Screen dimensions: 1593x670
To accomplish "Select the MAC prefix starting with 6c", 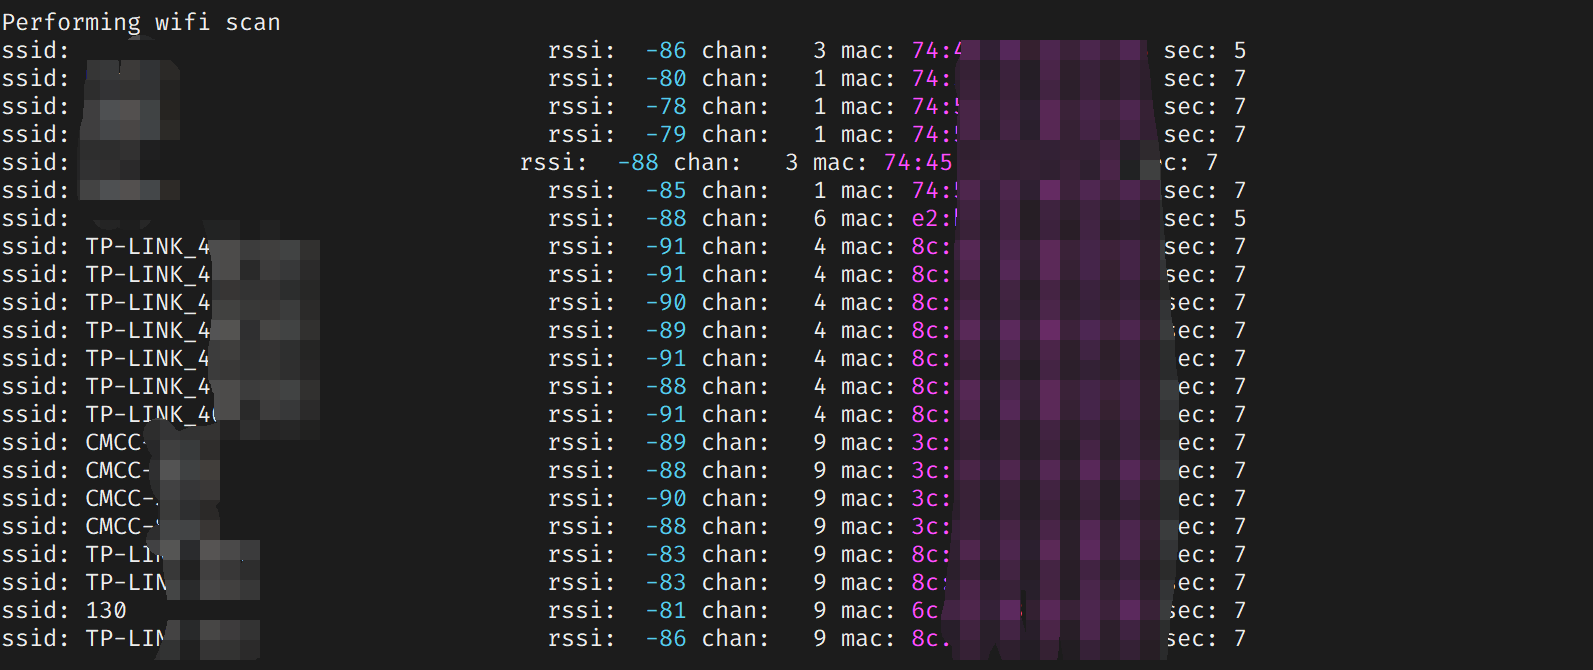I will [925, 610].
